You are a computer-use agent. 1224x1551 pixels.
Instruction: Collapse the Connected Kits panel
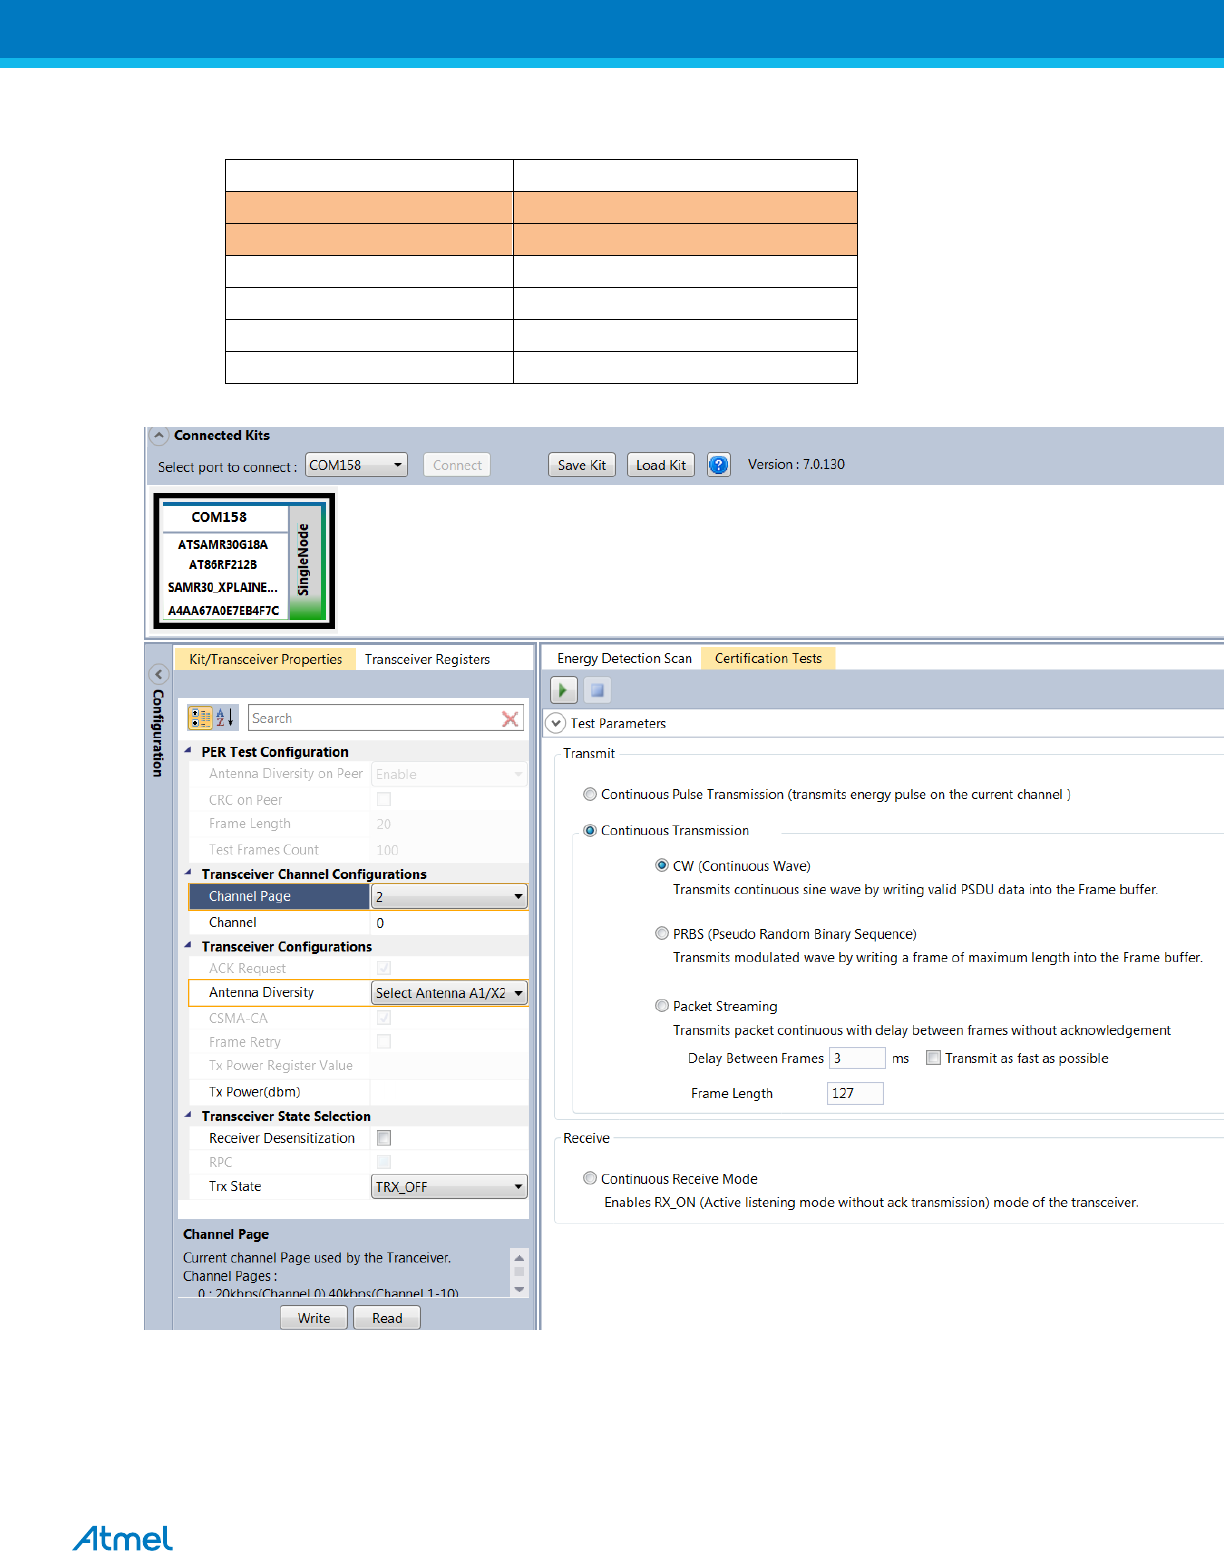[159, 436]
